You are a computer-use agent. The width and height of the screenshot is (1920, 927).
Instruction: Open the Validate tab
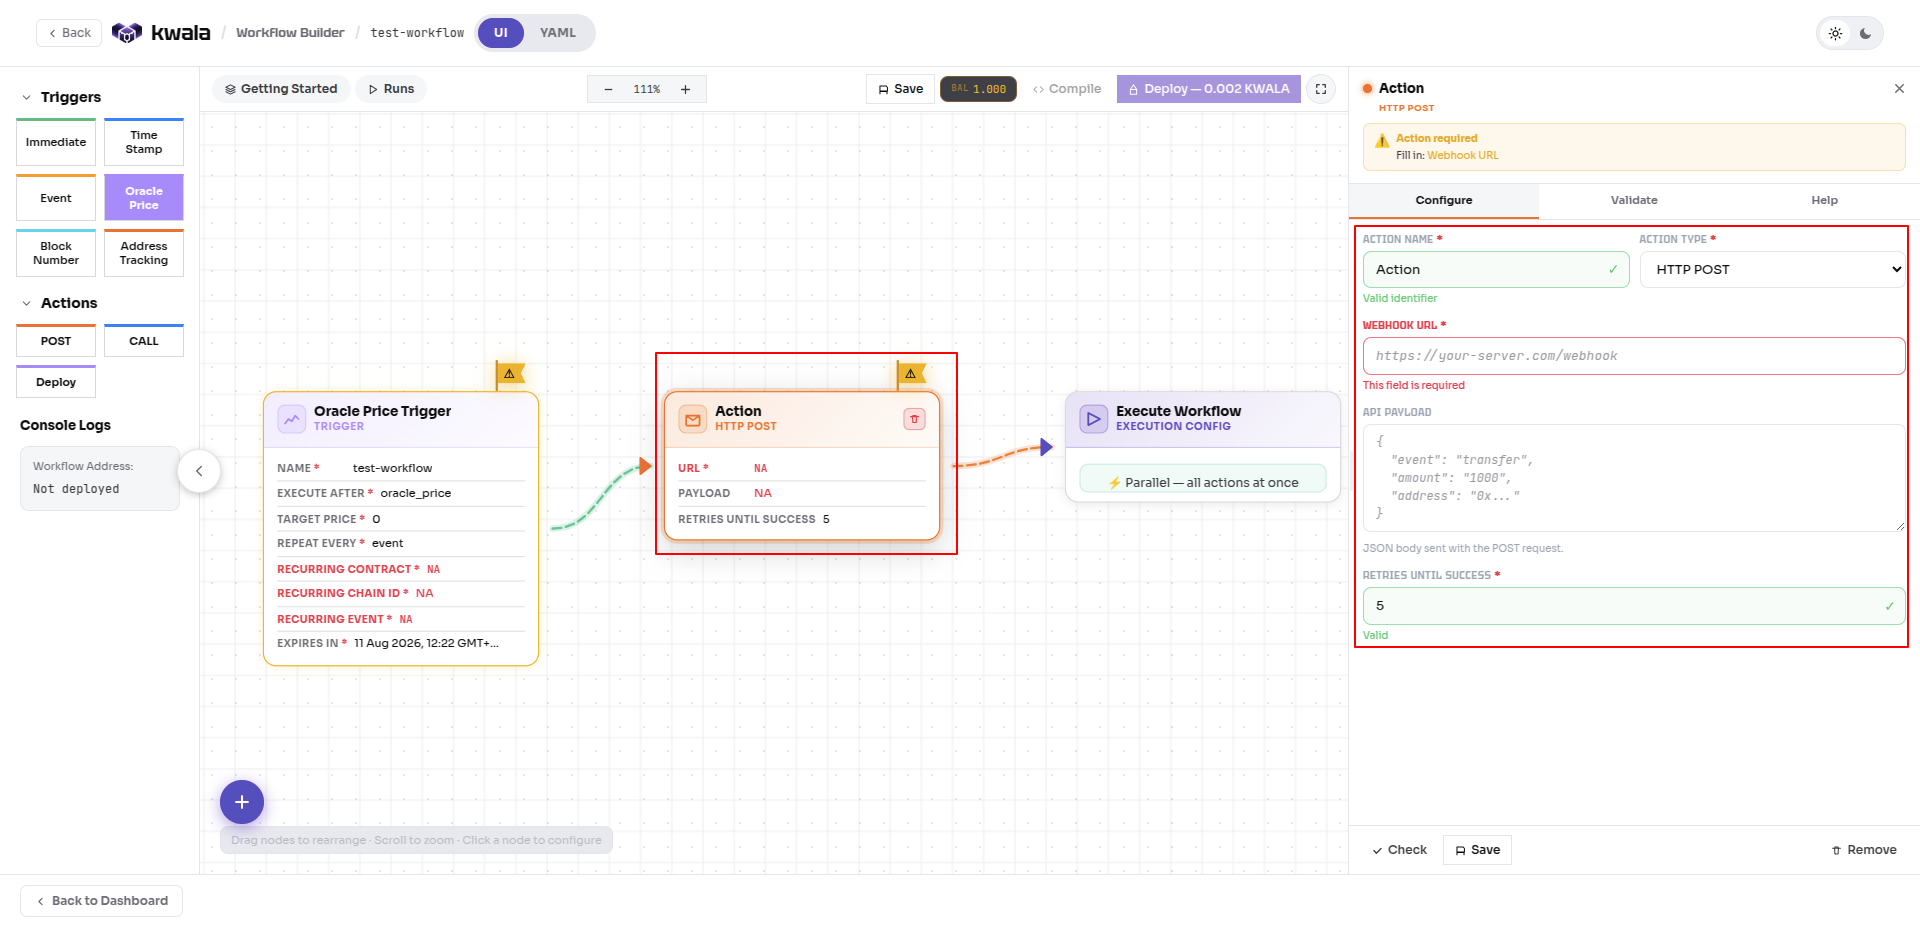pos(1634,200)
